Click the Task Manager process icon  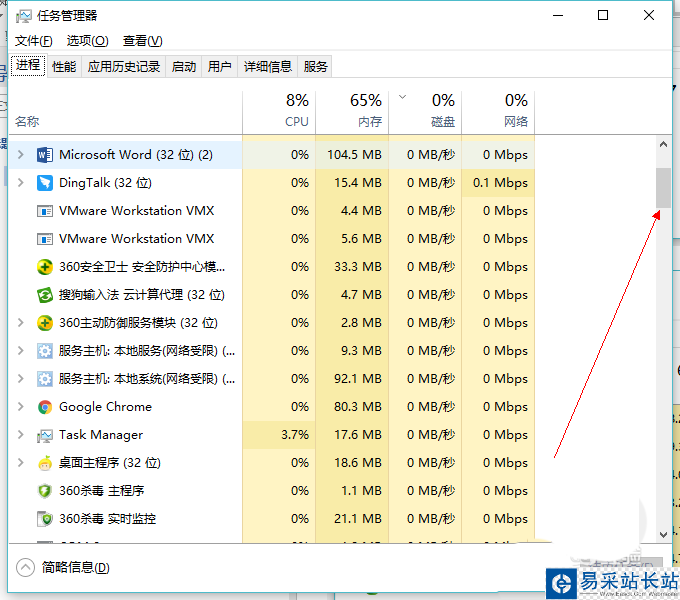45,435
